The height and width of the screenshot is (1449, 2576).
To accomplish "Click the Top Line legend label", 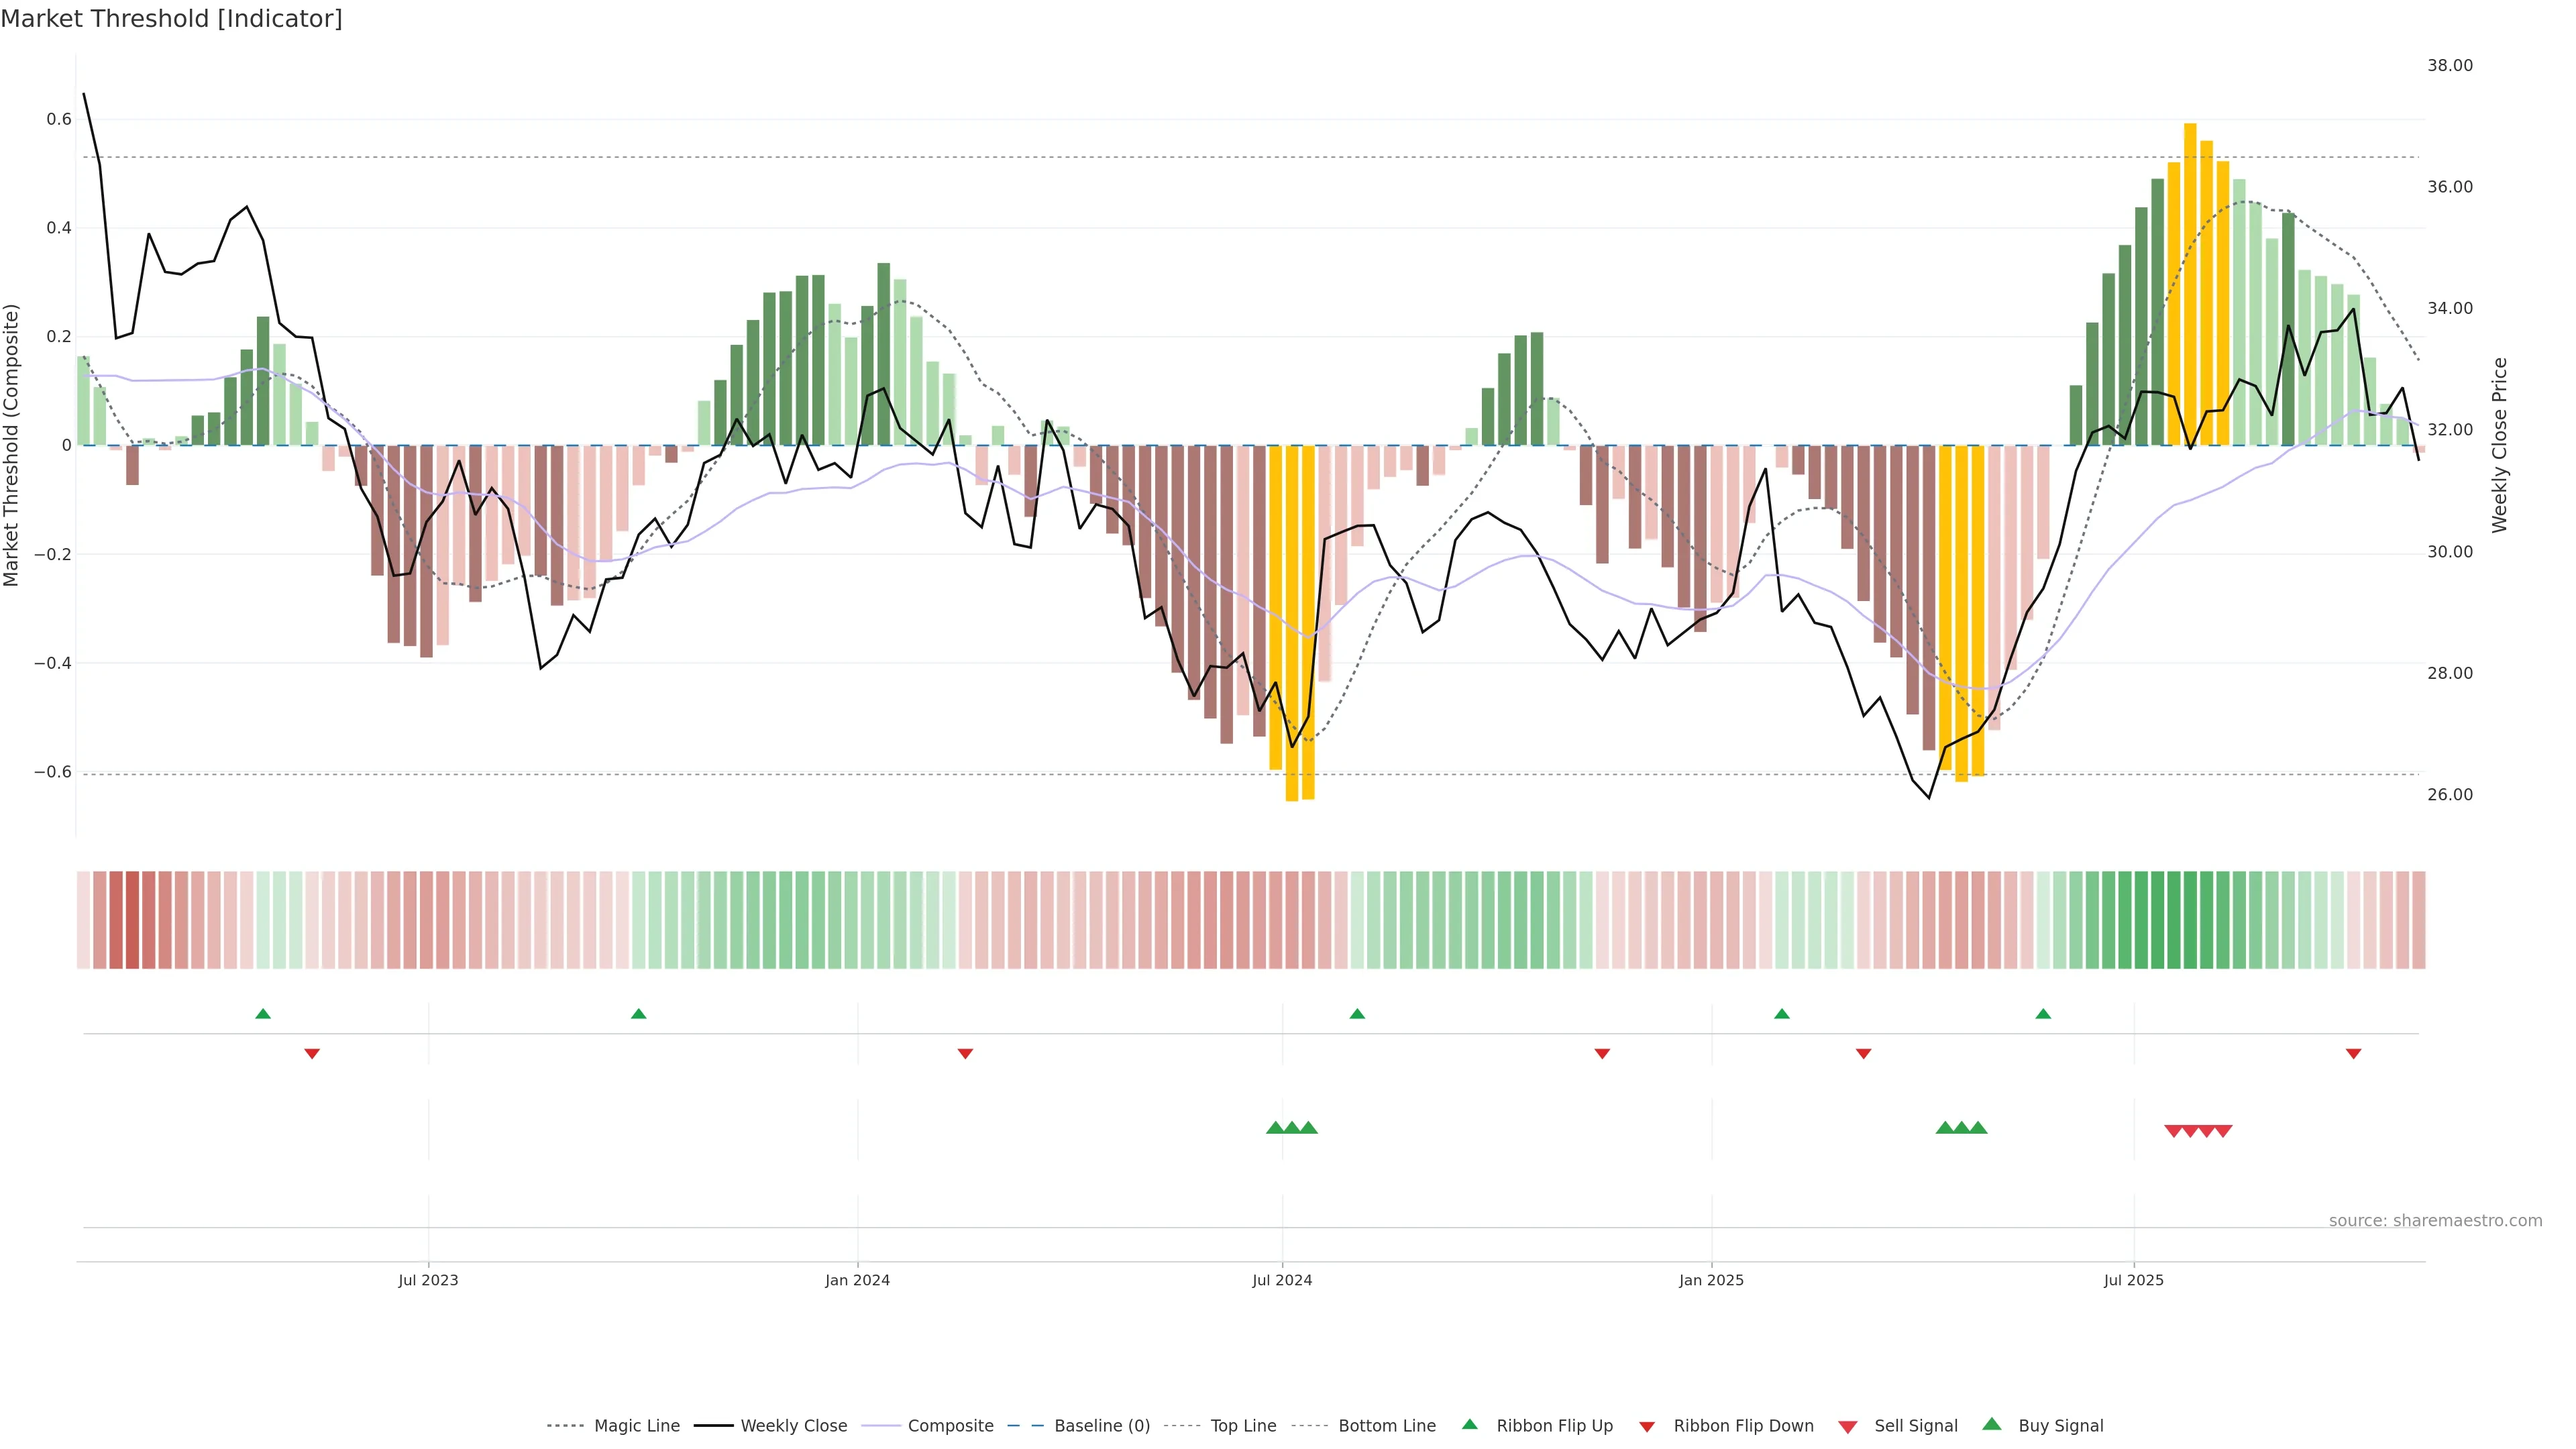I will pos(1243,1426).
